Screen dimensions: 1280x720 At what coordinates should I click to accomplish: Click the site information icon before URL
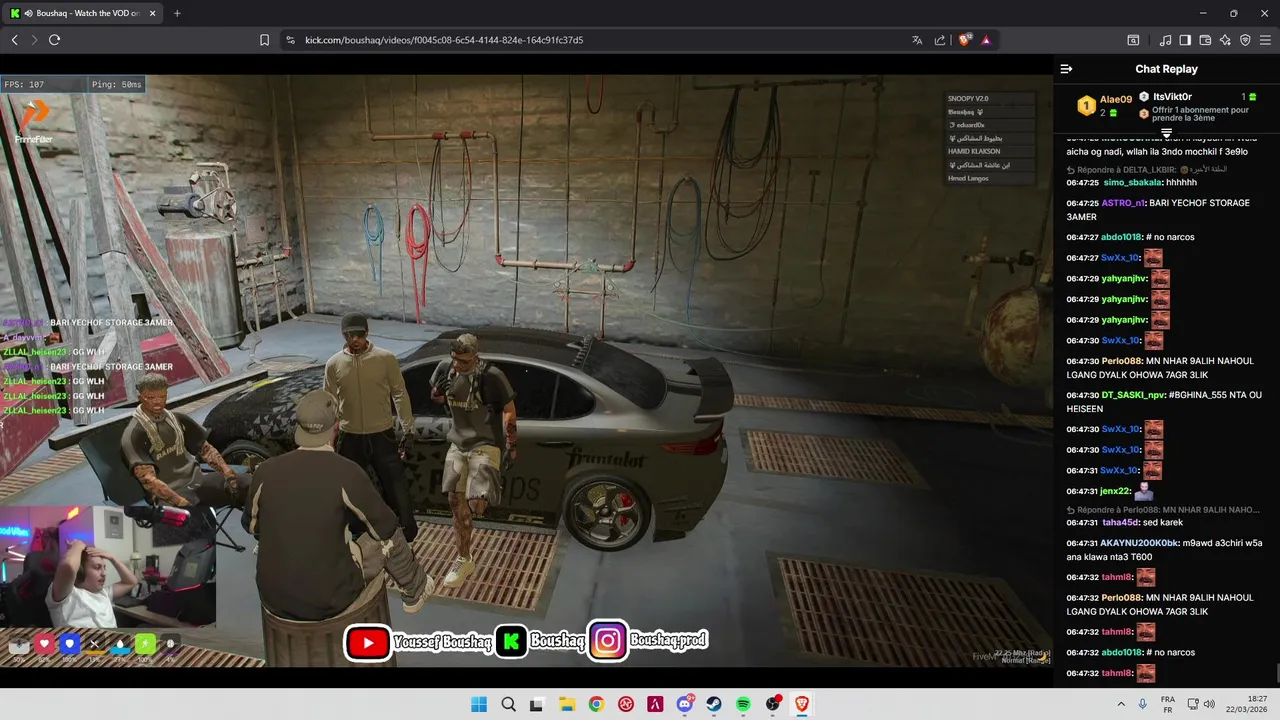pos(290,40)
